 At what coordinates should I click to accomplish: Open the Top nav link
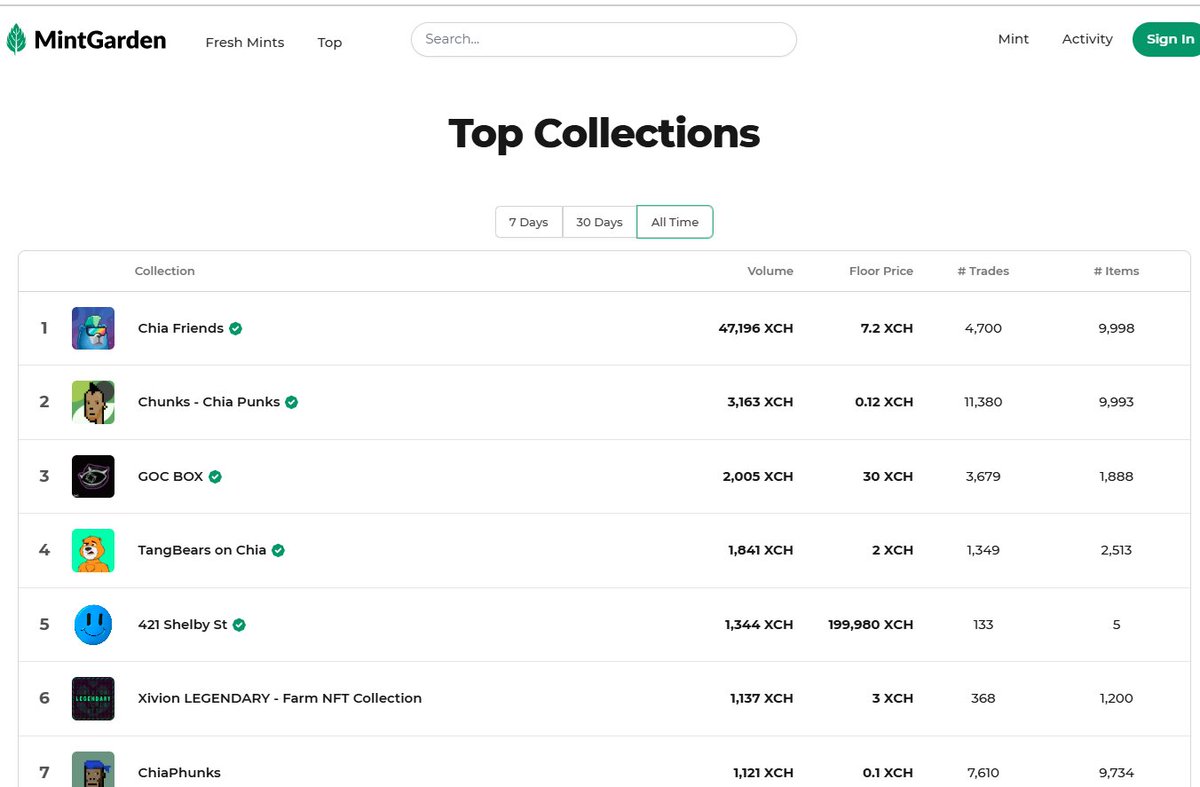(x=330, y=42)
